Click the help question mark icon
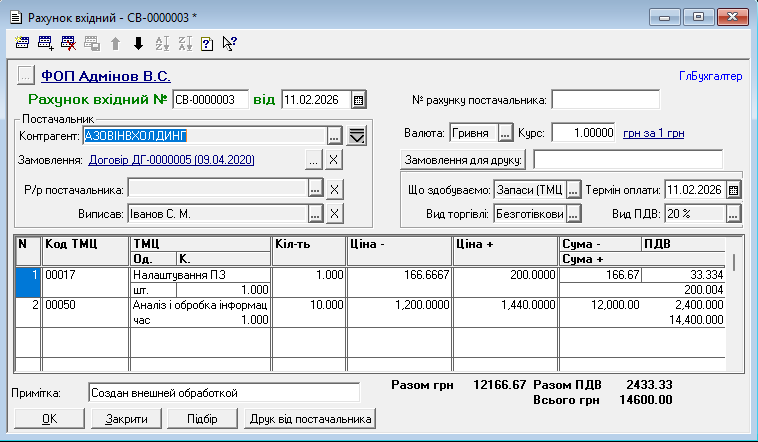 207,43
